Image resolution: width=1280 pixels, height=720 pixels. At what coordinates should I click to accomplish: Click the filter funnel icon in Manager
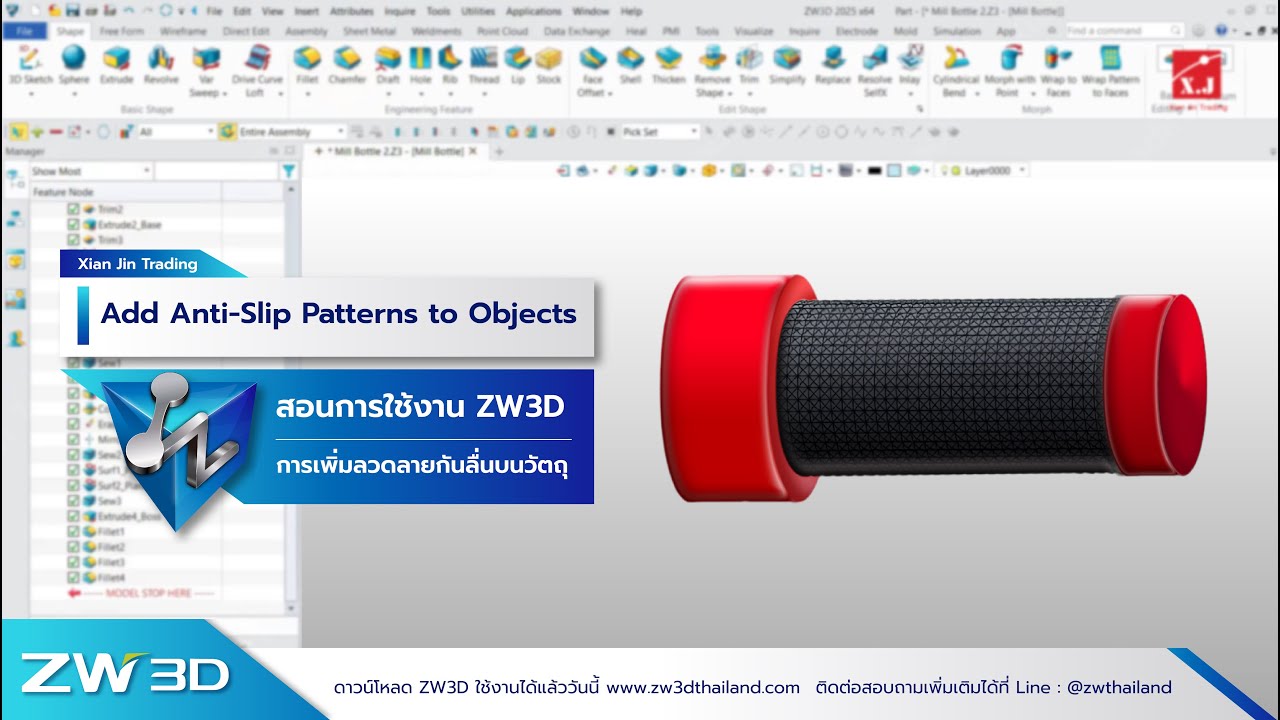[x=288, y=172]
